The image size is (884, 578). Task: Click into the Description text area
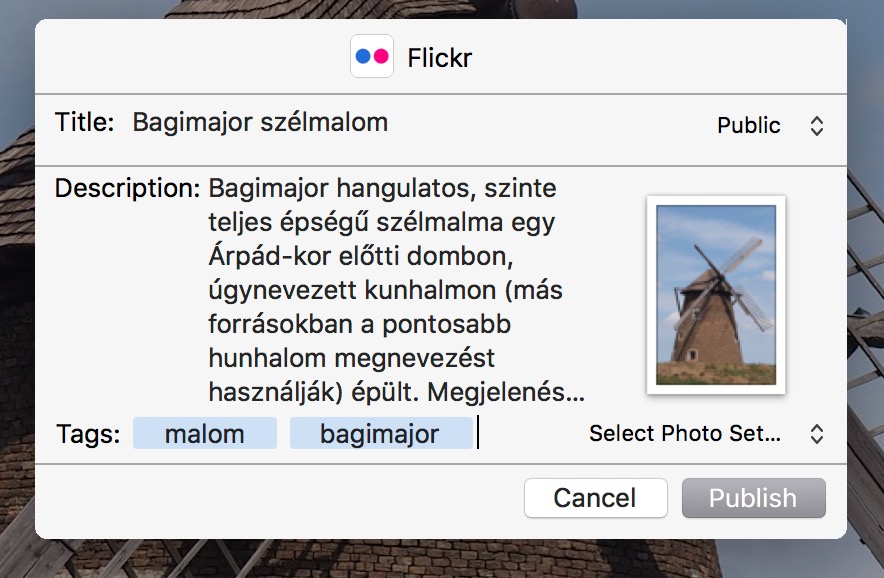[395, 290]
